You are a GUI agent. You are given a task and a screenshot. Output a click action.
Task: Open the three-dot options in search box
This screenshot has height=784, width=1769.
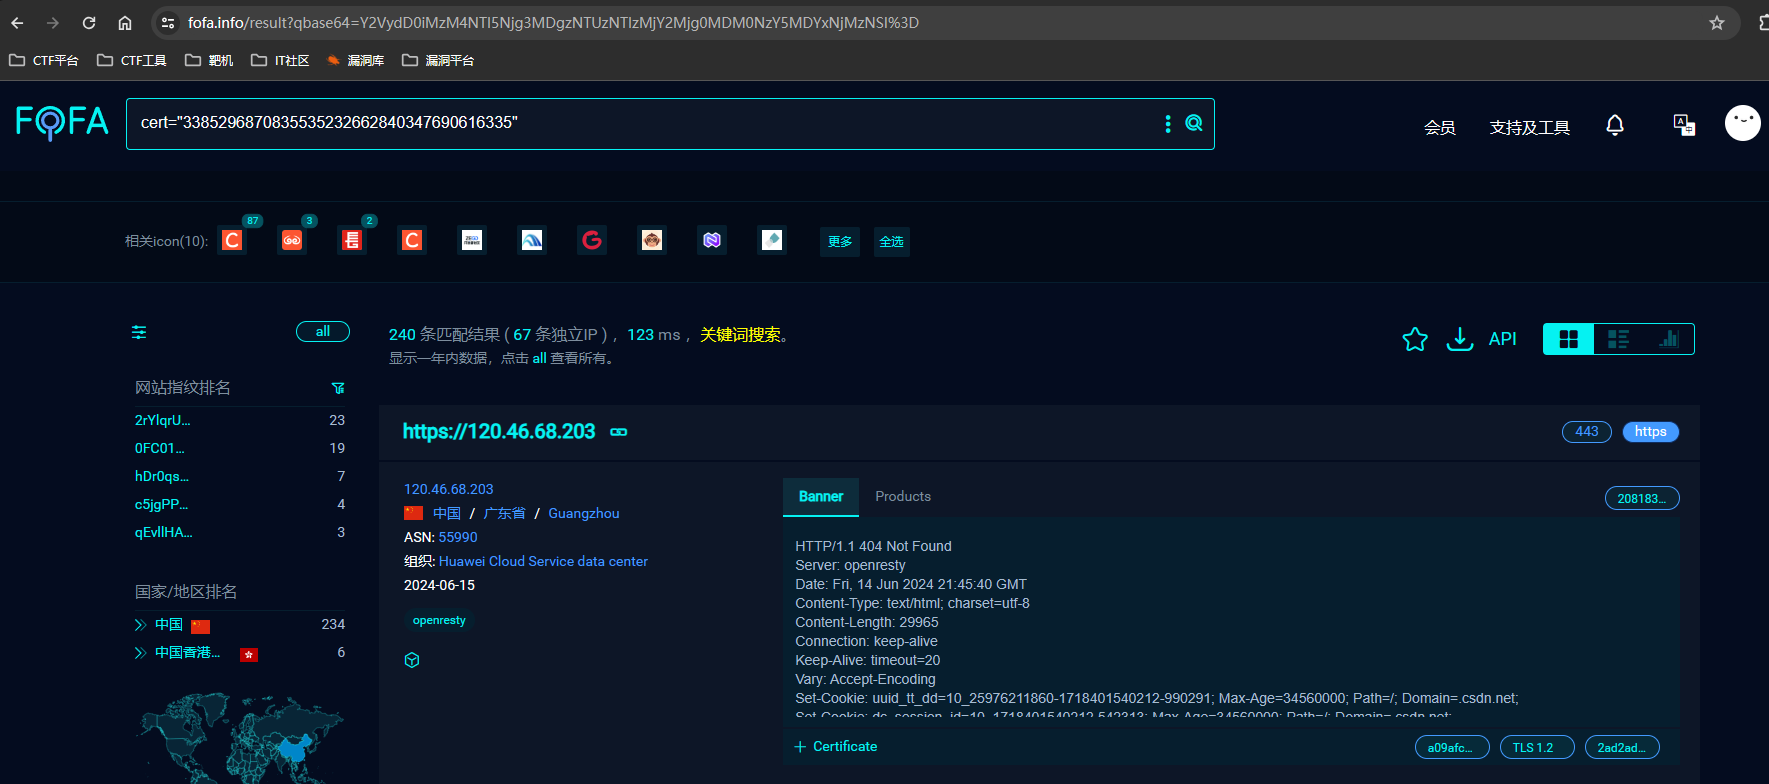point(1167,123)
